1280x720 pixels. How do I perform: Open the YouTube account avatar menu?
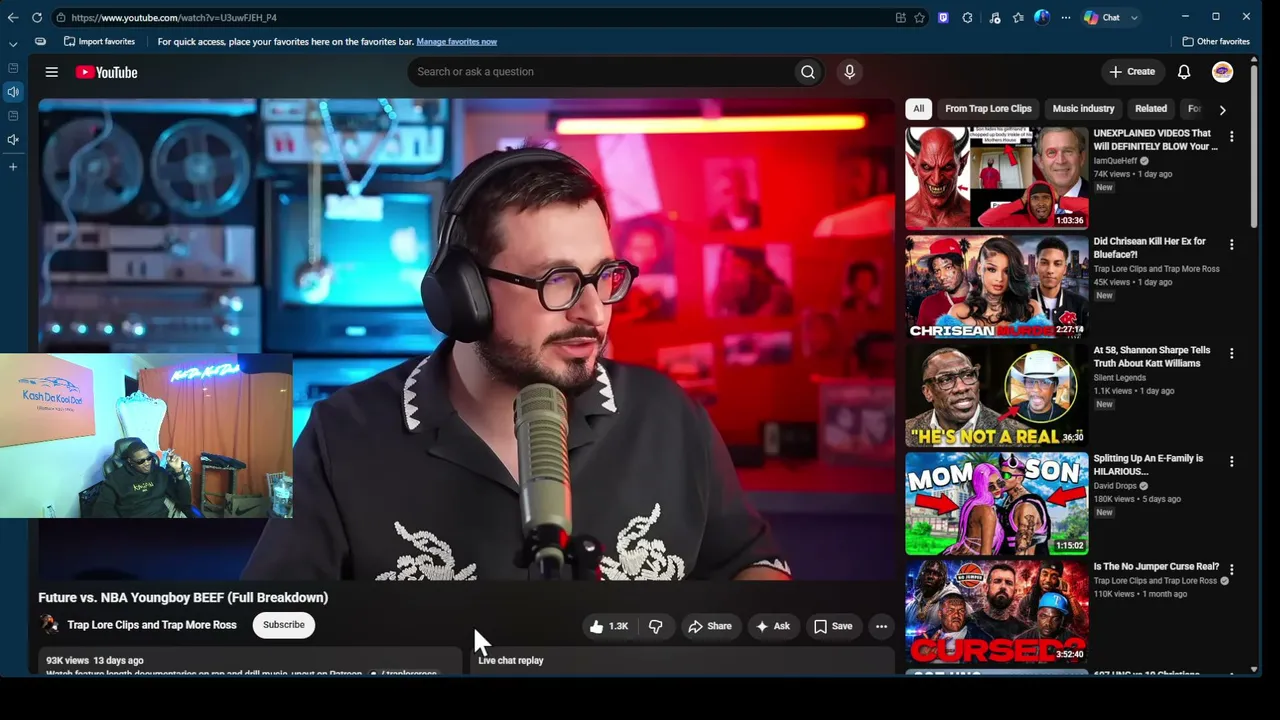pyautogui.click(x=1222, y=72)
